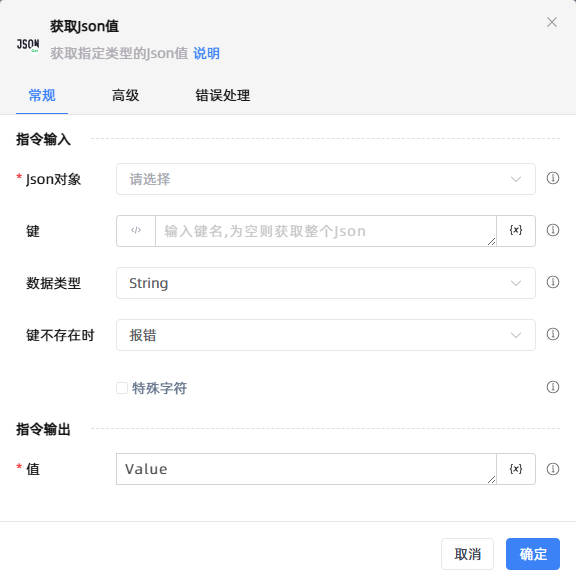This screenshot has width=576, height=586.
Task: Switch to the 高级 tab
Action: tap(125, 96)
